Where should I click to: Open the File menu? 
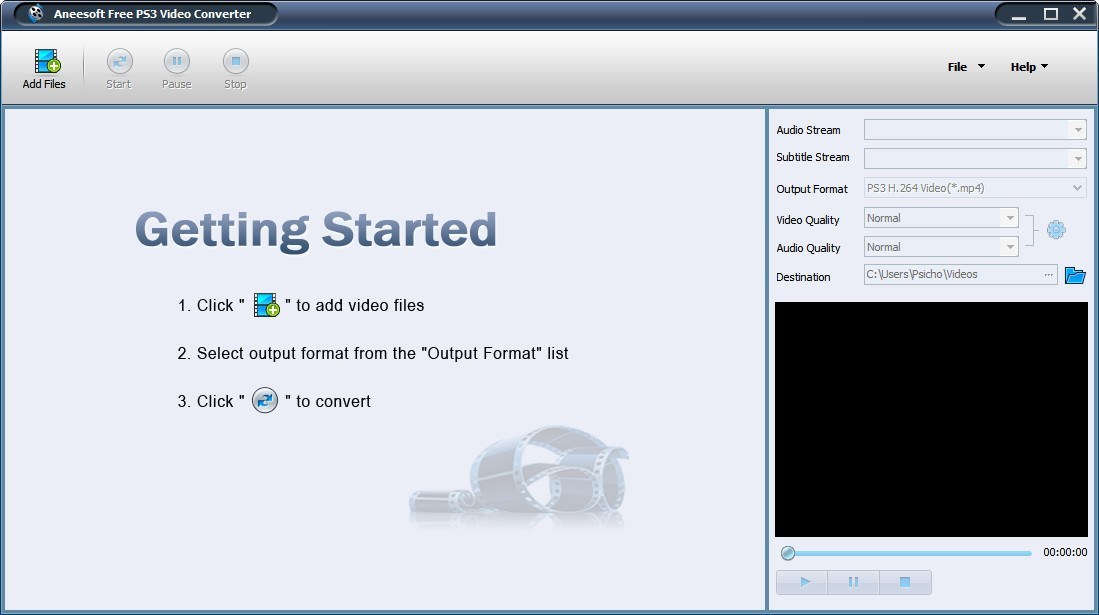[963, 66]
